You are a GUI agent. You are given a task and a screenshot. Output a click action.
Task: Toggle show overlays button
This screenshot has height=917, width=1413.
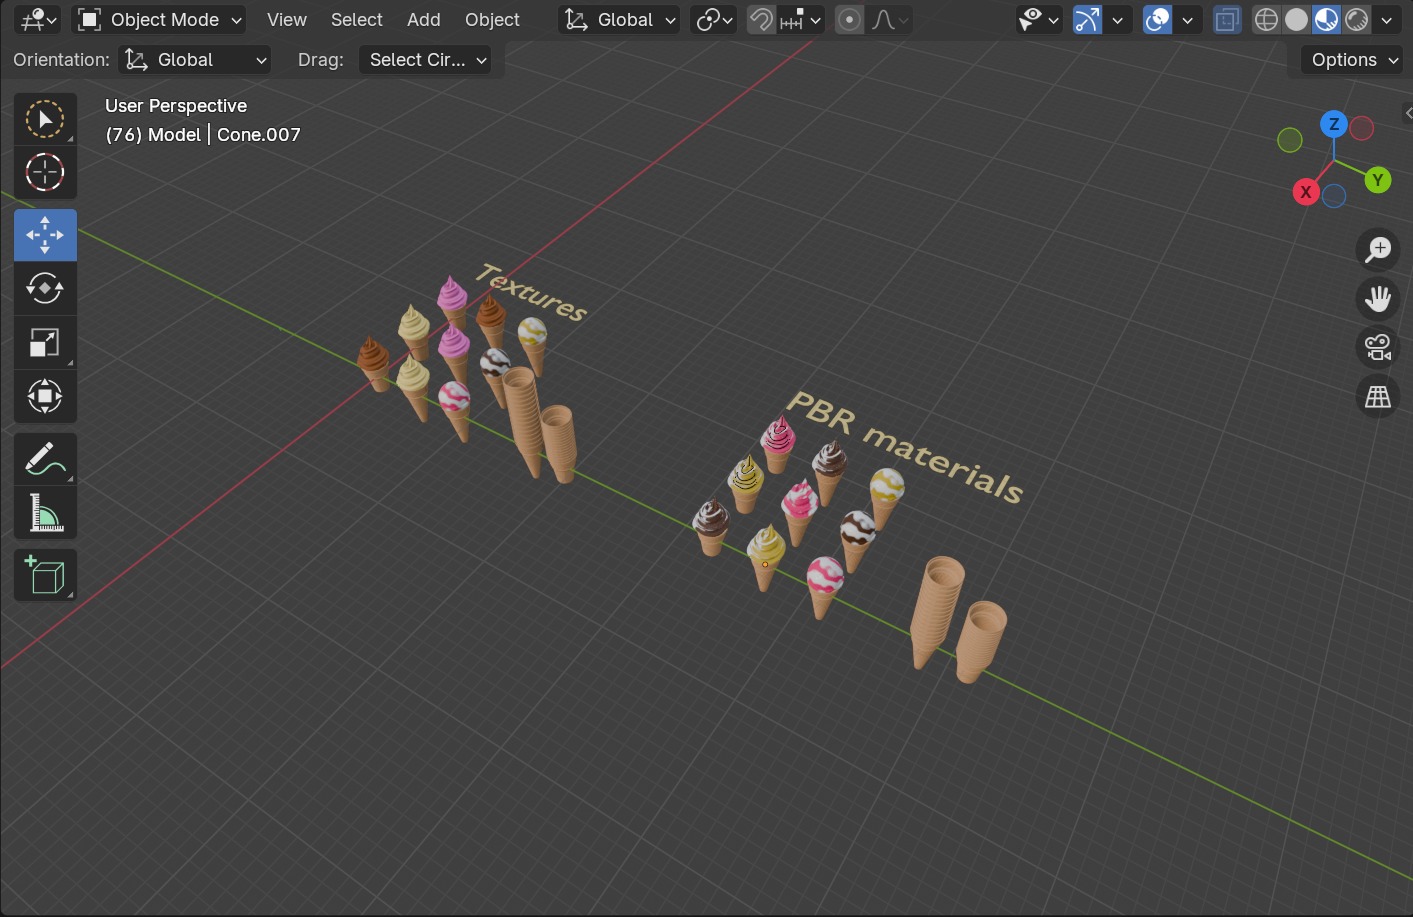tap(1157, 20)
